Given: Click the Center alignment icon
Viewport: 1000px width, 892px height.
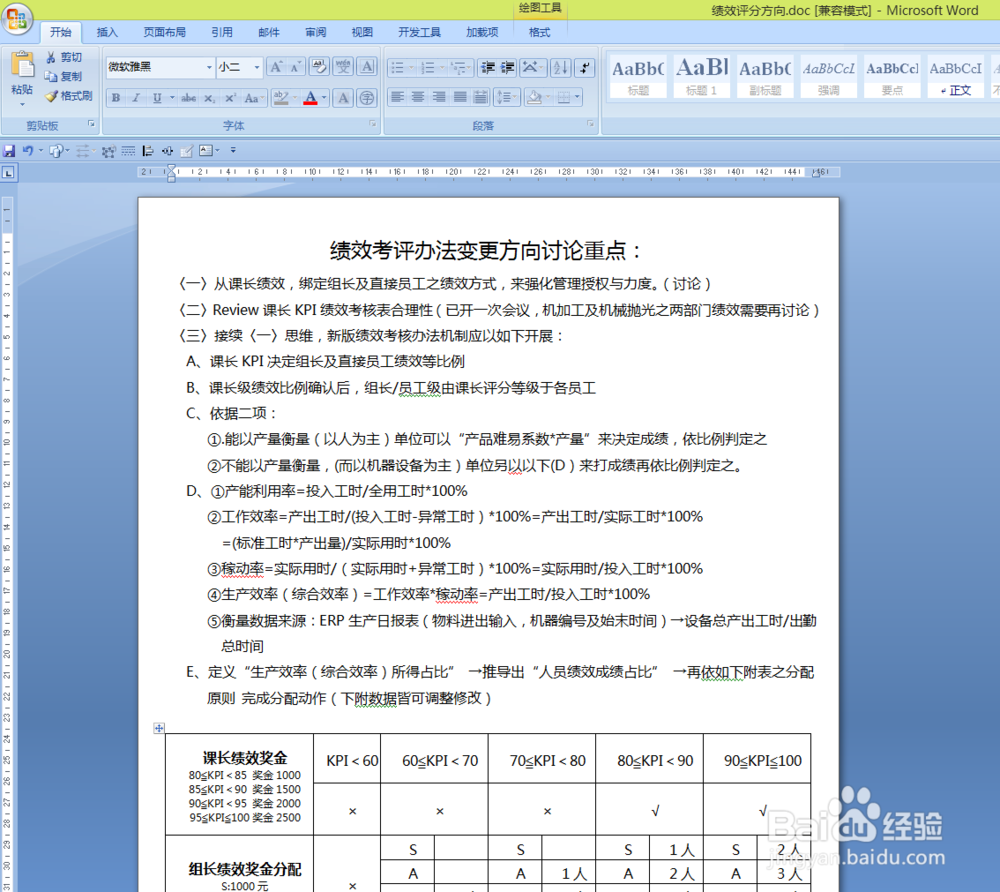Looking at the screenshot, I should pyautogui.click(x=418, y=98).
